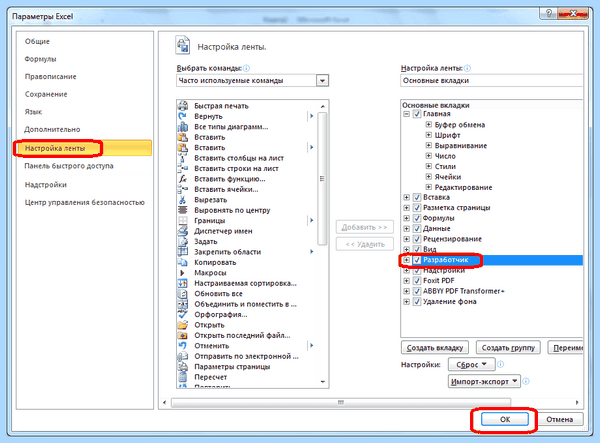The height and width of the screenshot is (443, 600).
Task: Collapse the Главная tree node
Action: click(406, 114)
